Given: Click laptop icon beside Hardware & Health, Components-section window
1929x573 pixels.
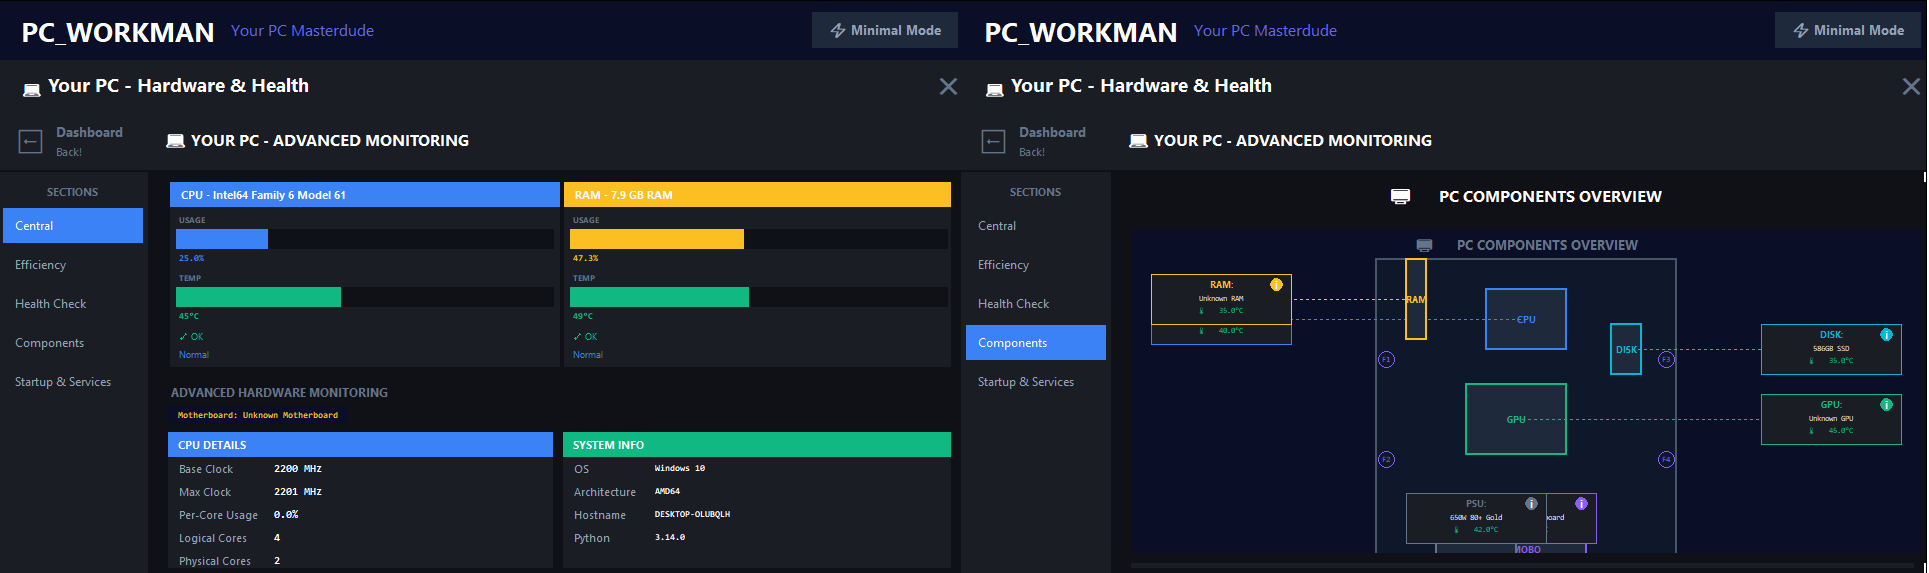Looking at the screenshot, I should coord(994,90).
